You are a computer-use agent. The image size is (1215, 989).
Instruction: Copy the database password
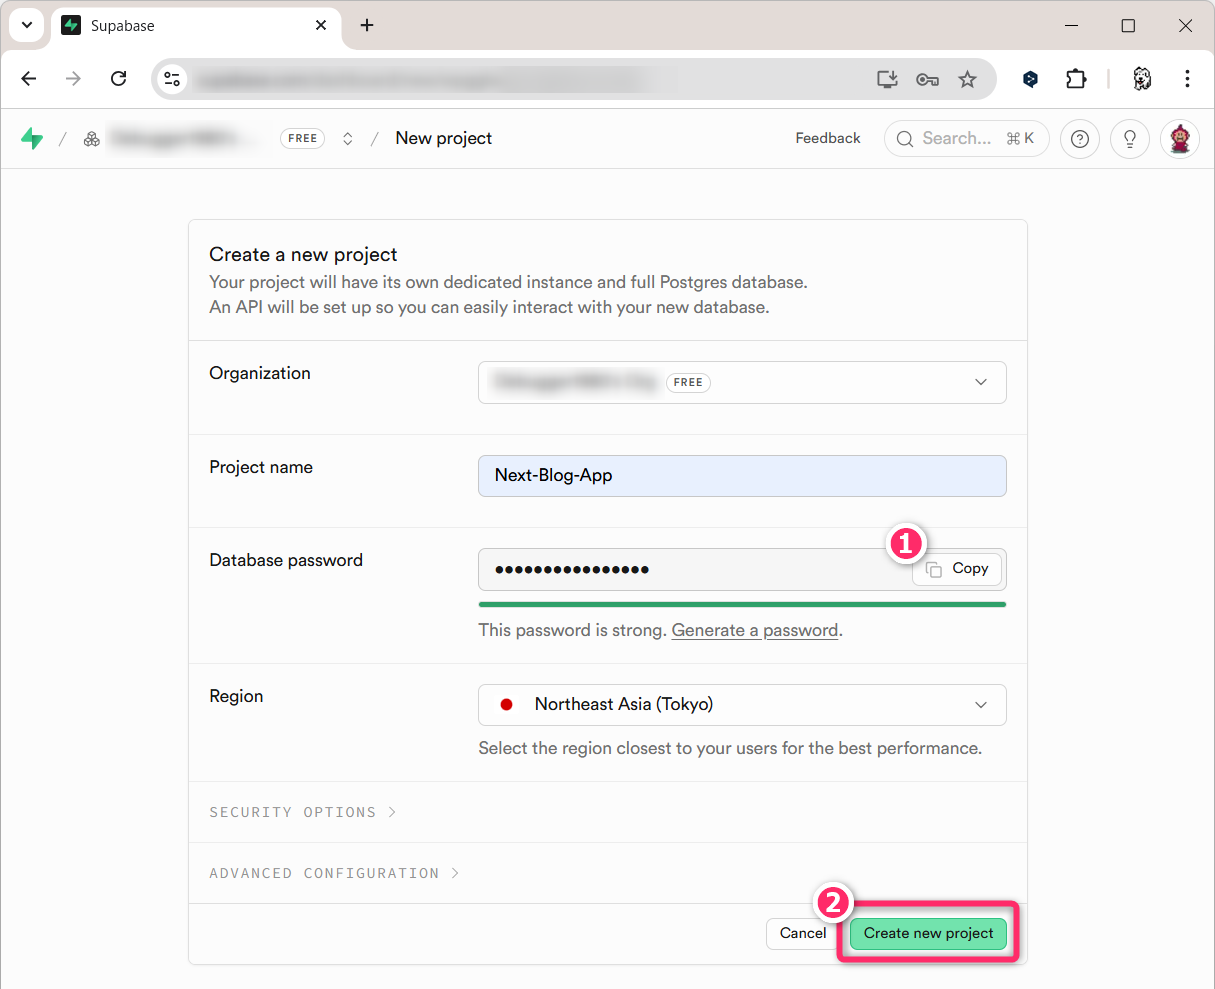[958, 569]
